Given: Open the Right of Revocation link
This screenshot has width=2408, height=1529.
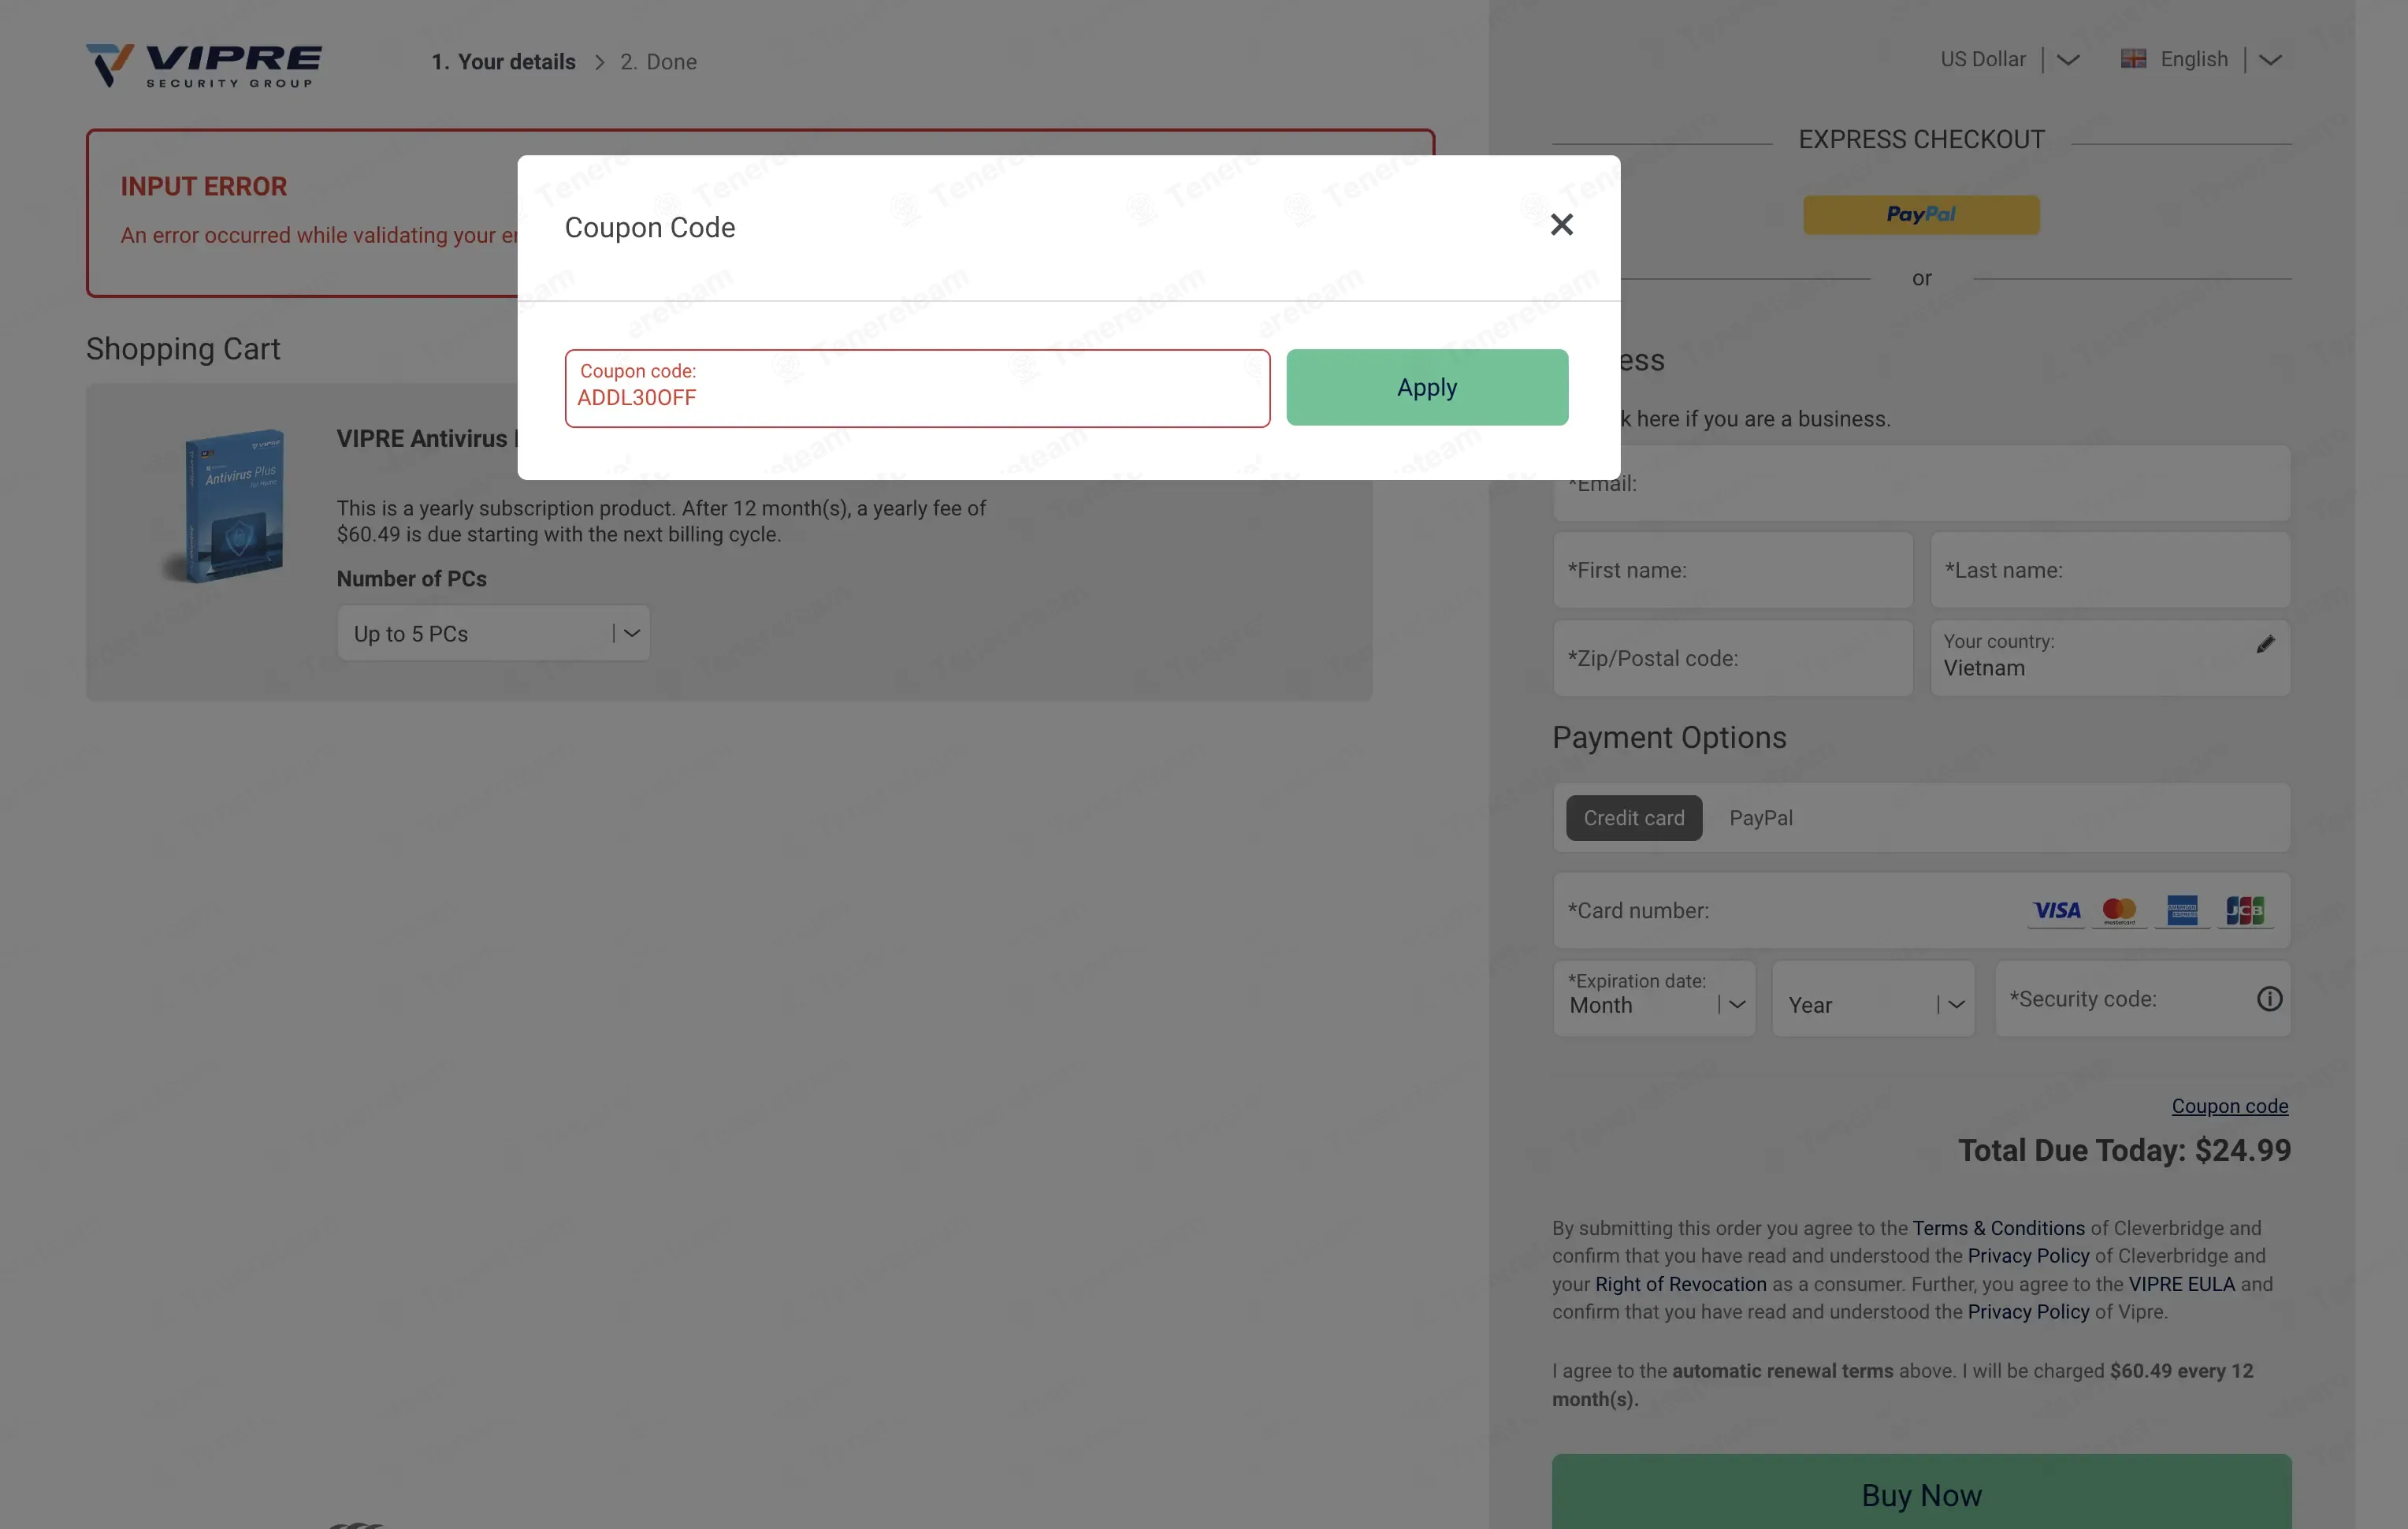Looking at the screenshot, I should coord(1680,1284).
